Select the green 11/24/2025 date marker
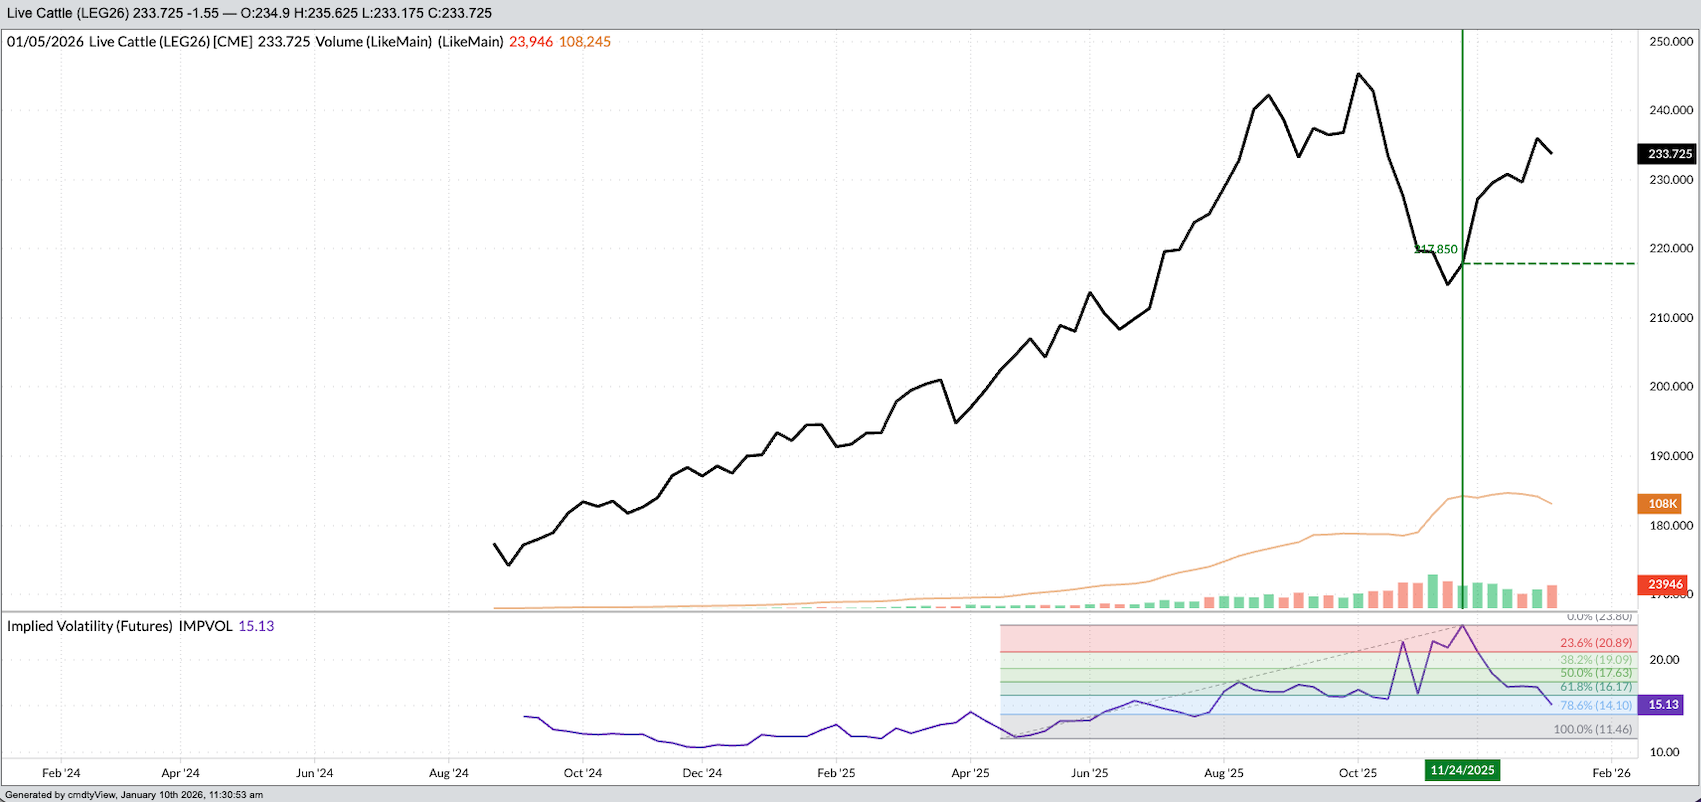1701x802 pixels. [1462, 770]
